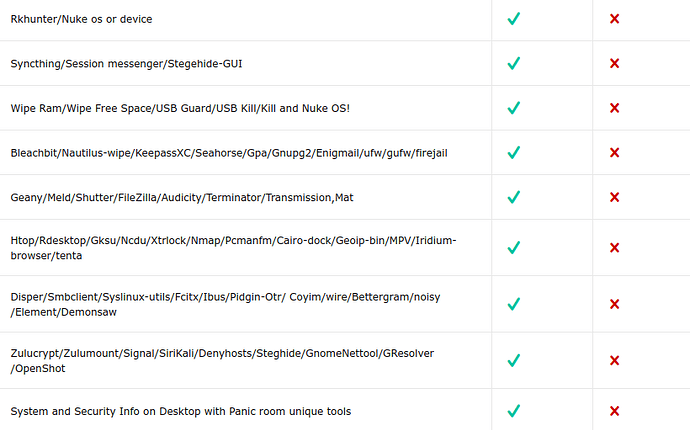Click green checkmark beside Syncthing/Session messenger row
This screenshot has height=430, width=690.
[514, 63]
